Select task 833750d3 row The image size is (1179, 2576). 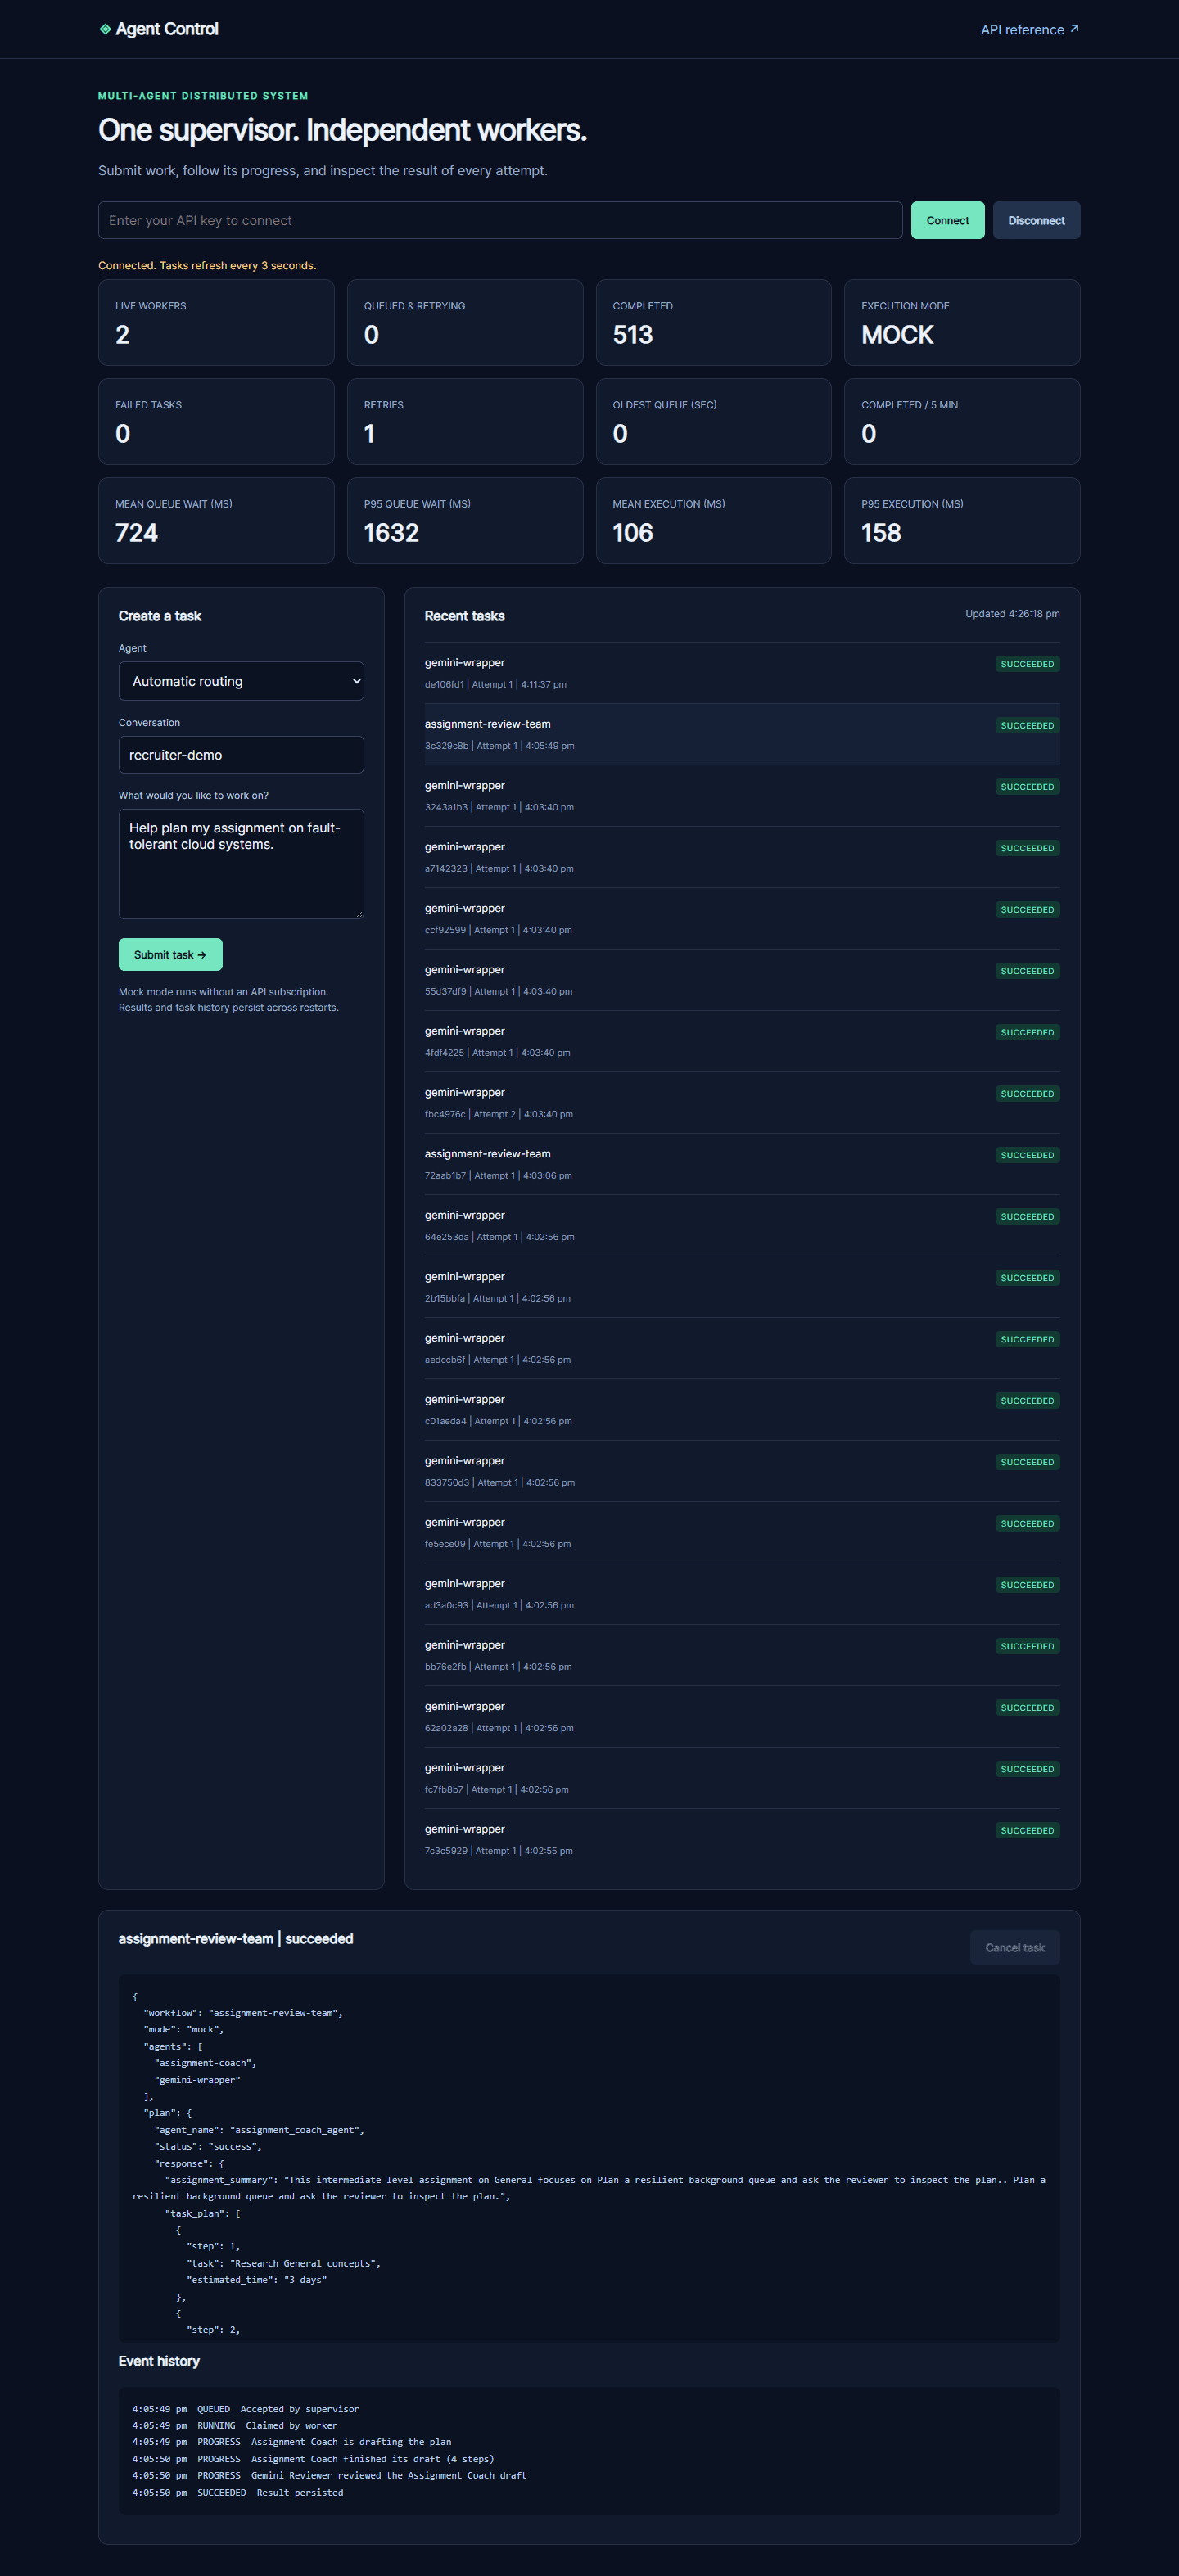click(742, 1471)
